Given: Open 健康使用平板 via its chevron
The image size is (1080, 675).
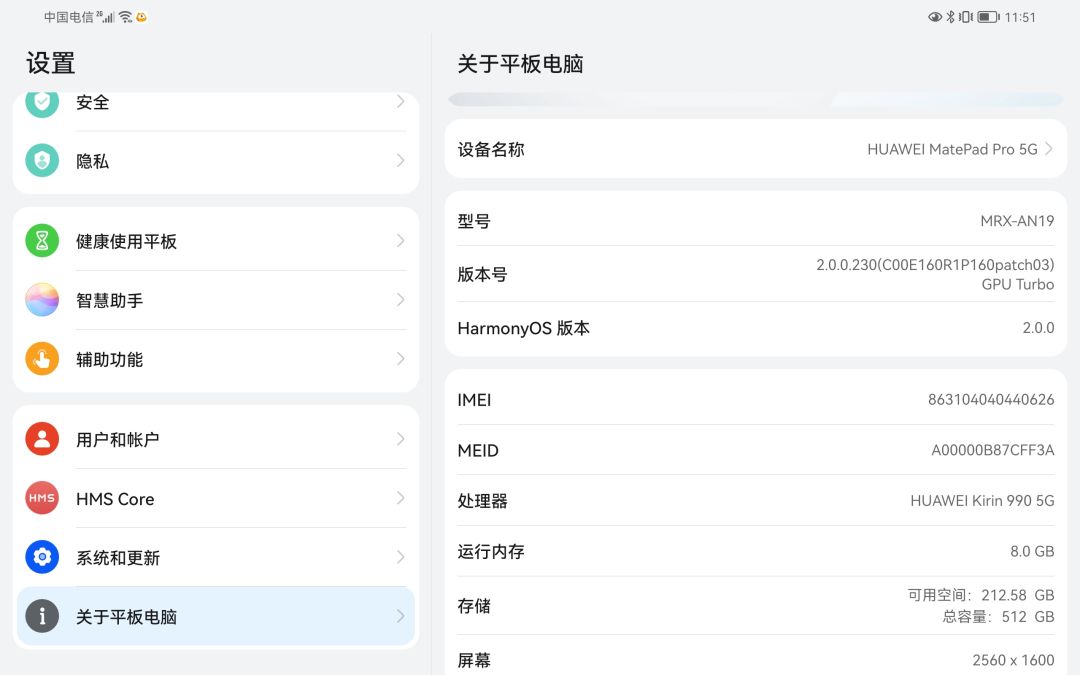Looking at the screenshot, I should coord(400,240).
